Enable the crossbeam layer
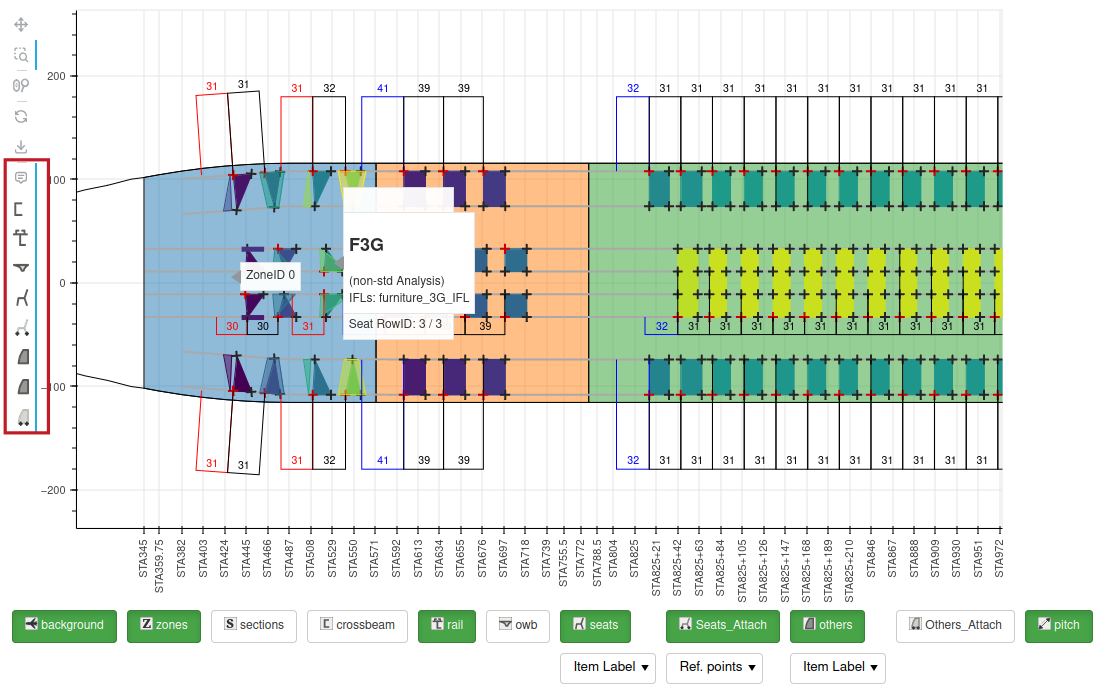The height and width of the screenshot is (686, 1107). point(357,625)
